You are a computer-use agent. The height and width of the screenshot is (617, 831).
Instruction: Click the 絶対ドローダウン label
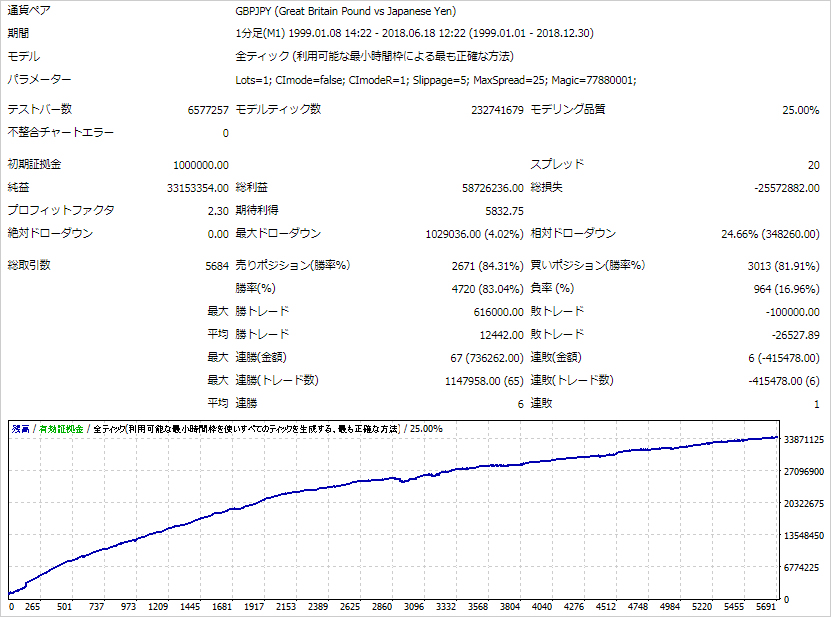pyautogui.click(x=50, y=233)
